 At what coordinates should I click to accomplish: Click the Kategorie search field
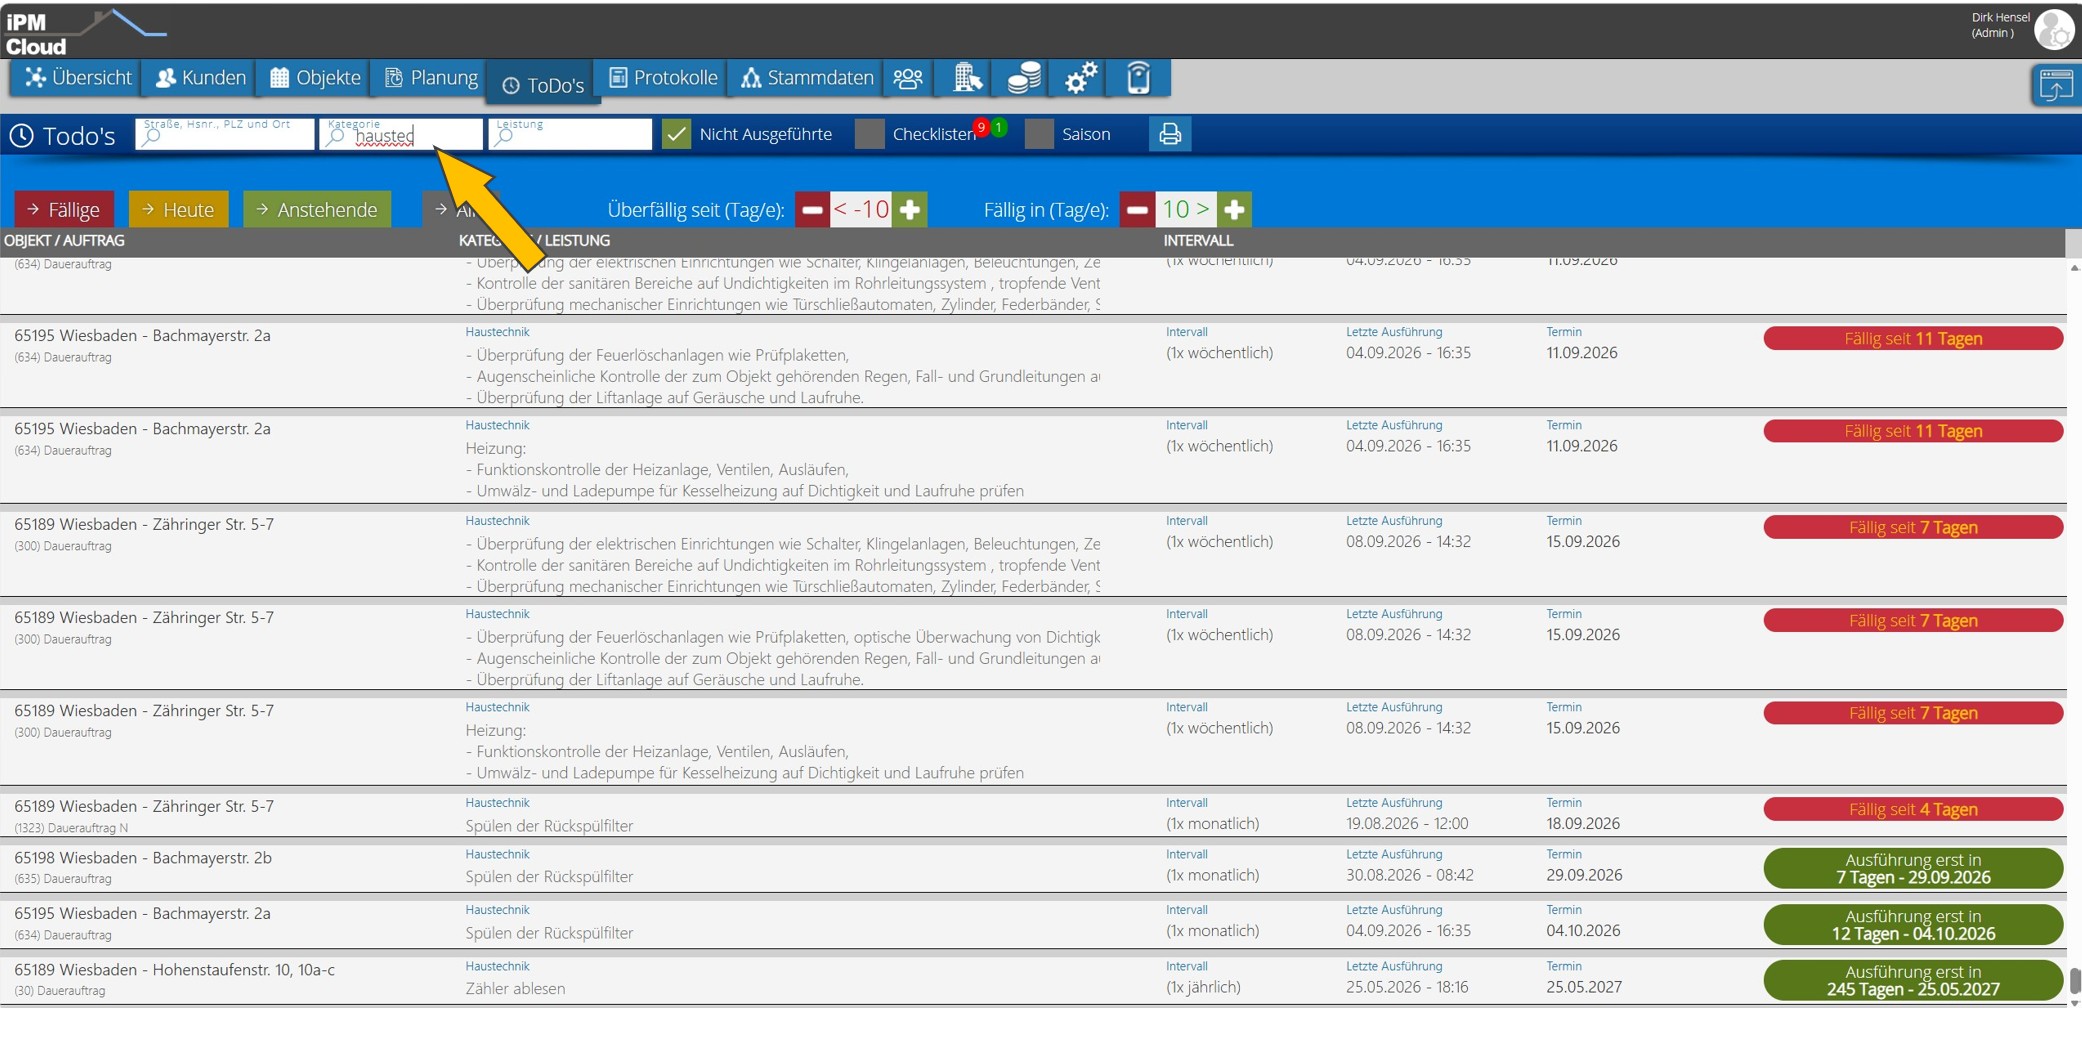[x=401, y=134]
